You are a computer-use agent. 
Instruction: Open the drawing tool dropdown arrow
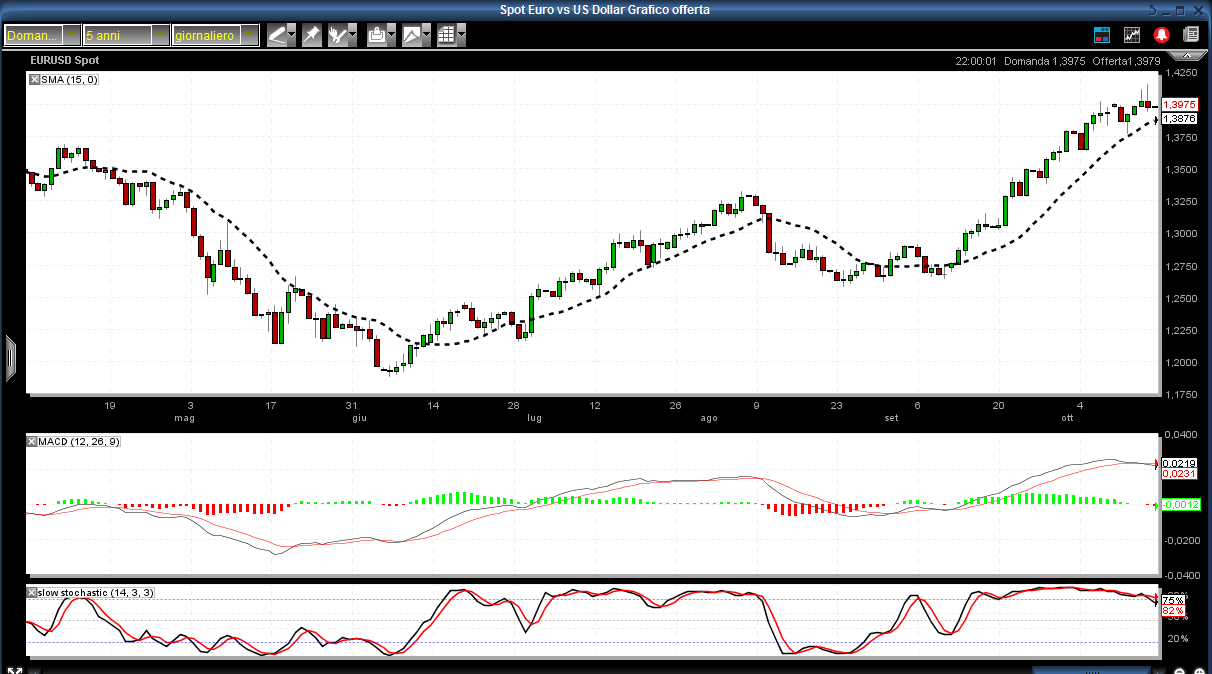[x=291, y=35]
